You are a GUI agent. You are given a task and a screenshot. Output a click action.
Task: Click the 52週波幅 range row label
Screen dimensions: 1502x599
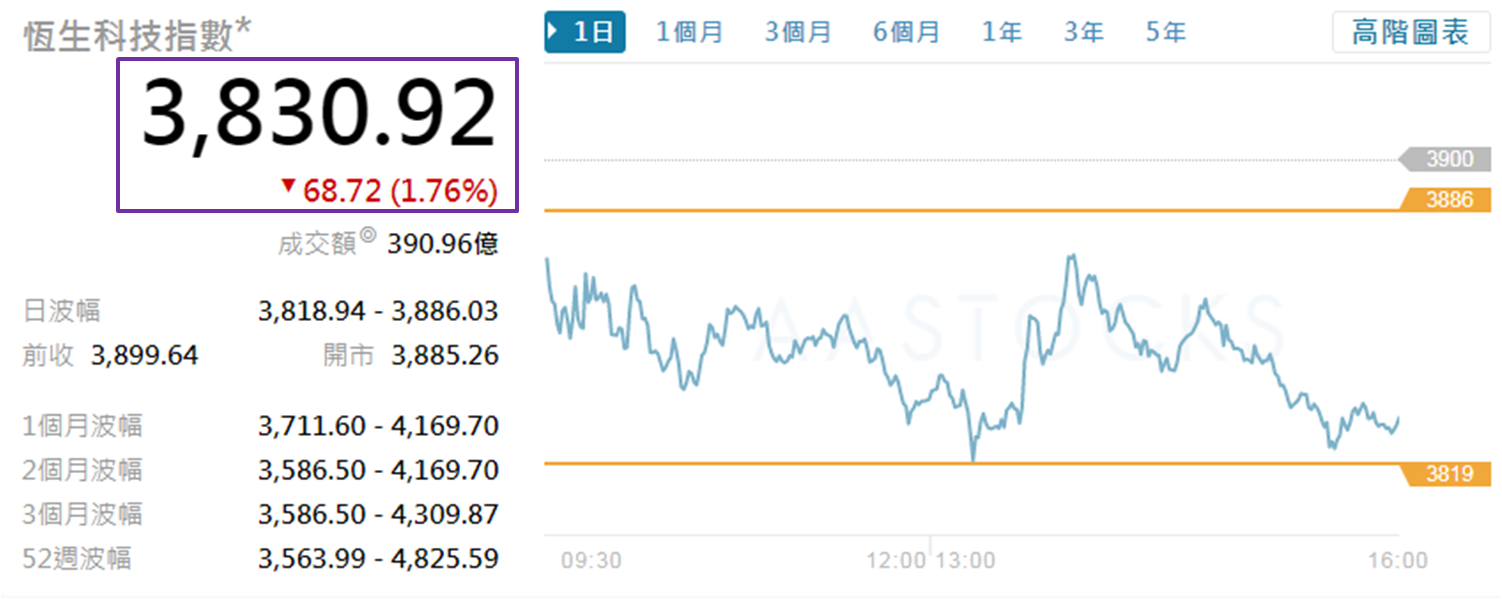point(77,558)
